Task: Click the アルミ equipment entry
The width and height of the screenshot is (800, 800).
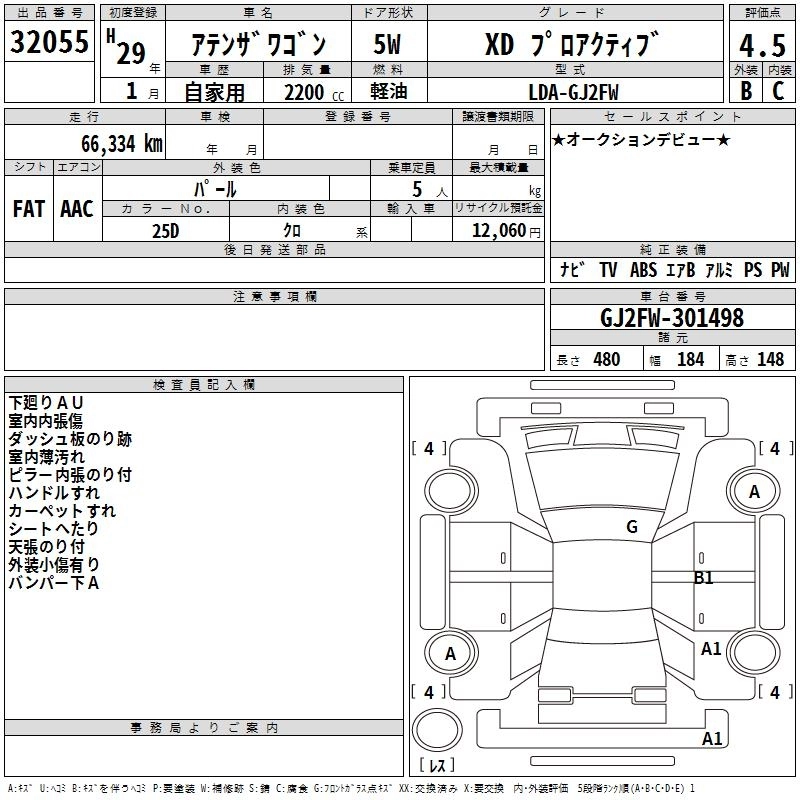Action: click(719, 269)
